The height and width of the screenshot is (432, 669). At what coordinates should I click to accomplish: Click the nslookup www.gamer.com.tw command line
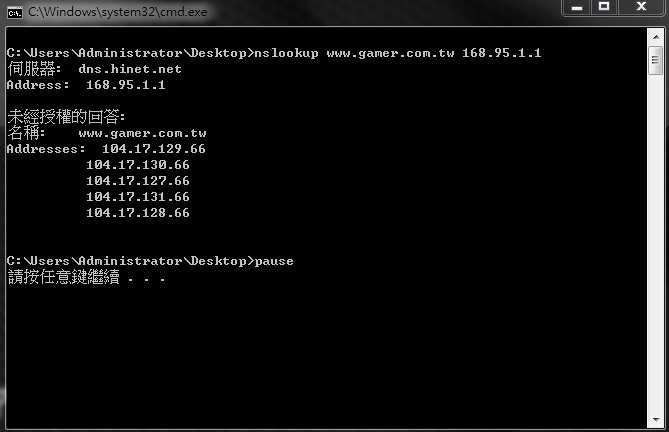point(274,53)
